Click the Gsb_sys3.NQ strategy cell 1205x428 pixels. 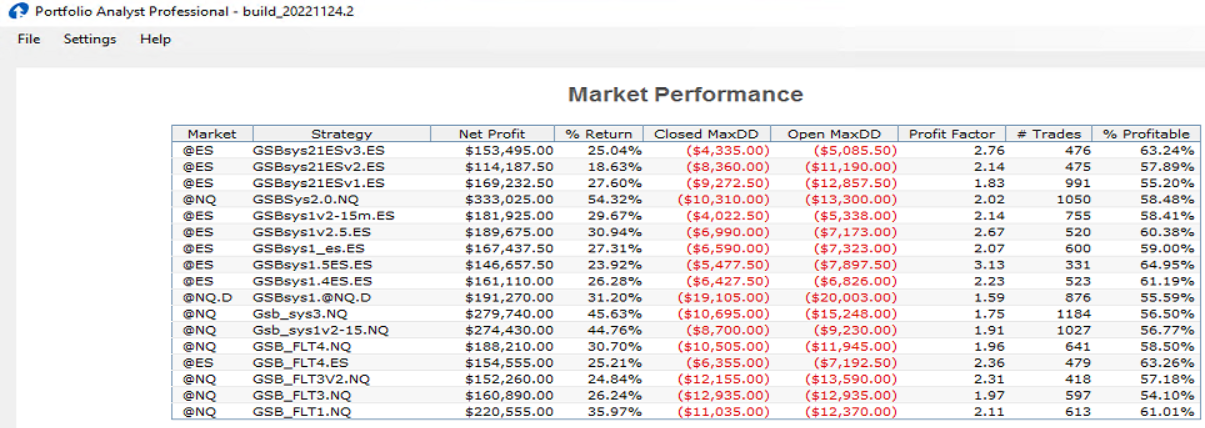point(300,314)
